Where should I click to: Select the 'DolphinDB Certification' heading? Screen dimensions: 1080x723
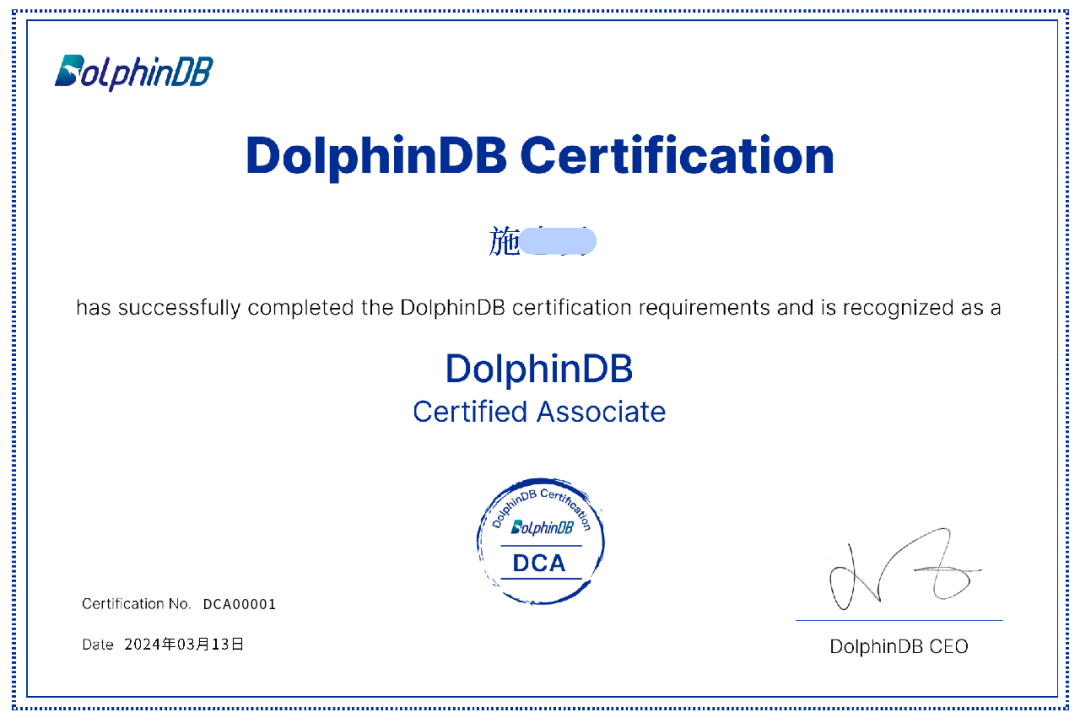point(540,156)
